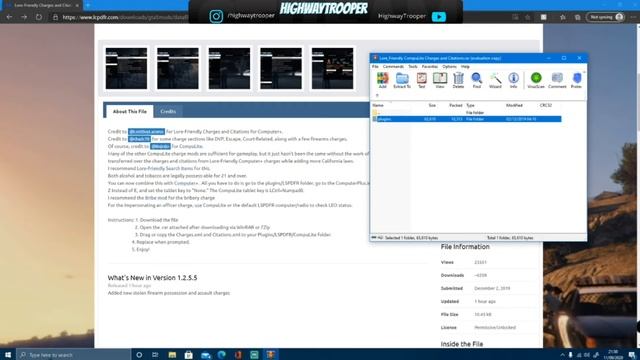640x360 pixels.
Task: Click the Info icon in WinRAR toolbar
Action: (x=513, y=80)
